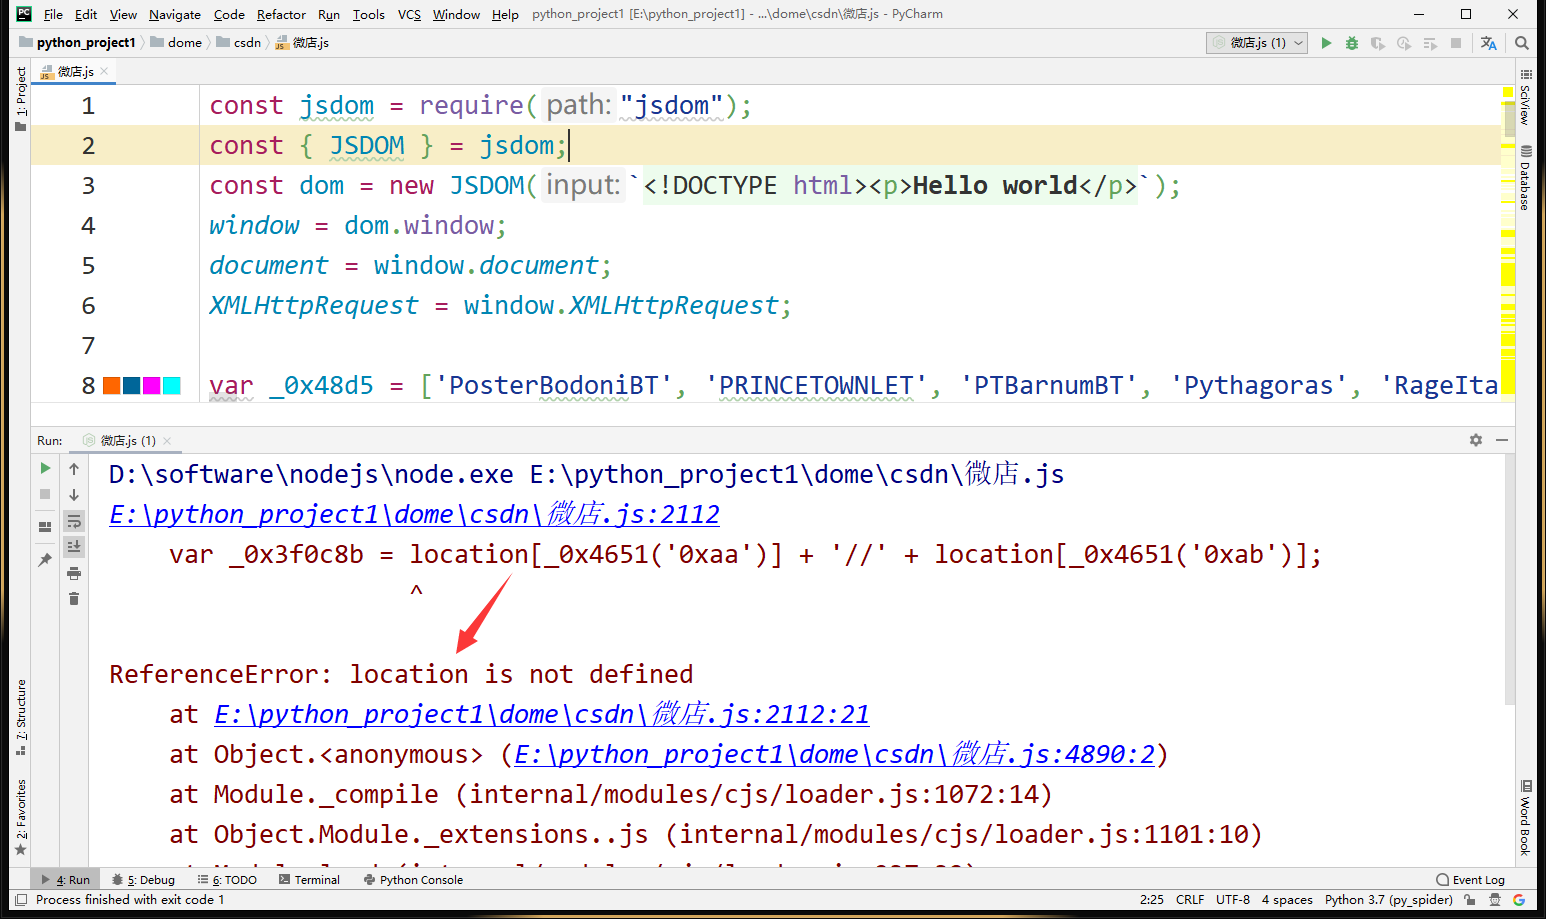Start debugging with the green bug icon
The width and height of the screenshot is (1546, 919).
1352,43
